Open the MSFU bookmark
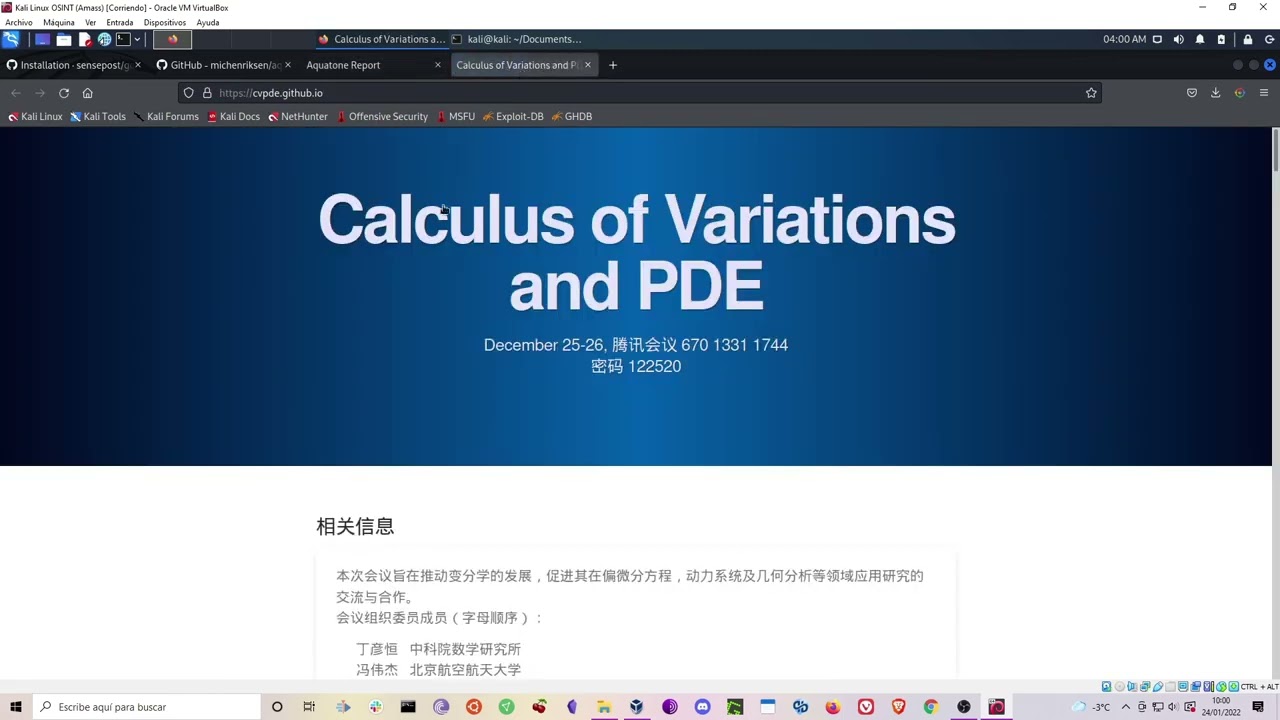This screenshot has height=720, width=1280. [x=456, y=117]
